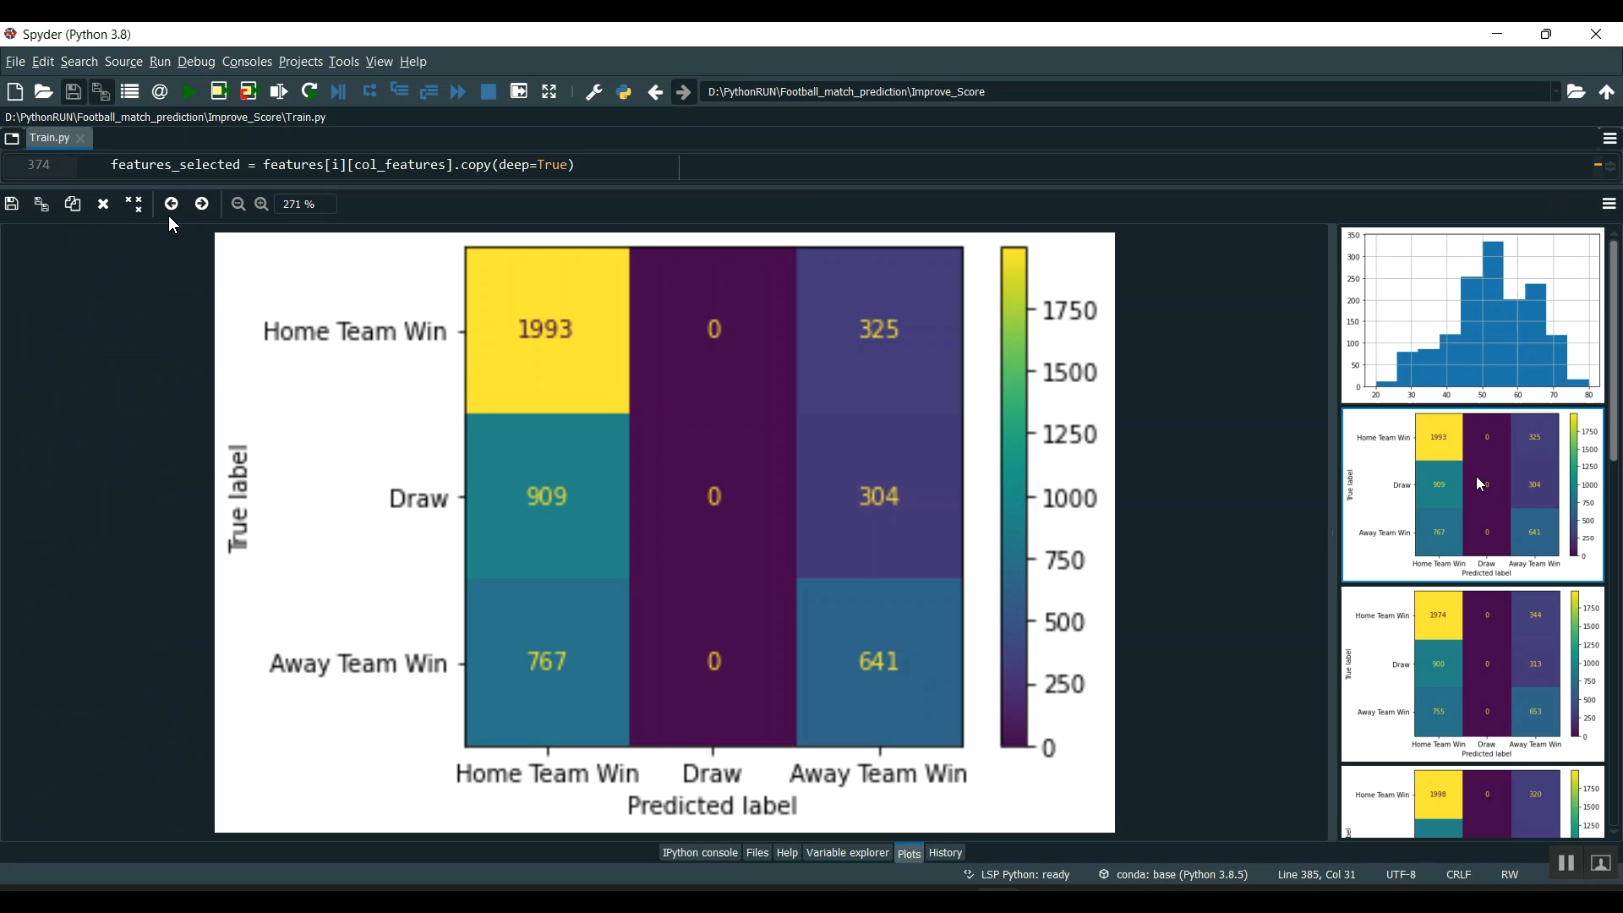Screen dimensions: 1623x913
Task: Switch to the Variable explorer tab
Action: (847, 852)
